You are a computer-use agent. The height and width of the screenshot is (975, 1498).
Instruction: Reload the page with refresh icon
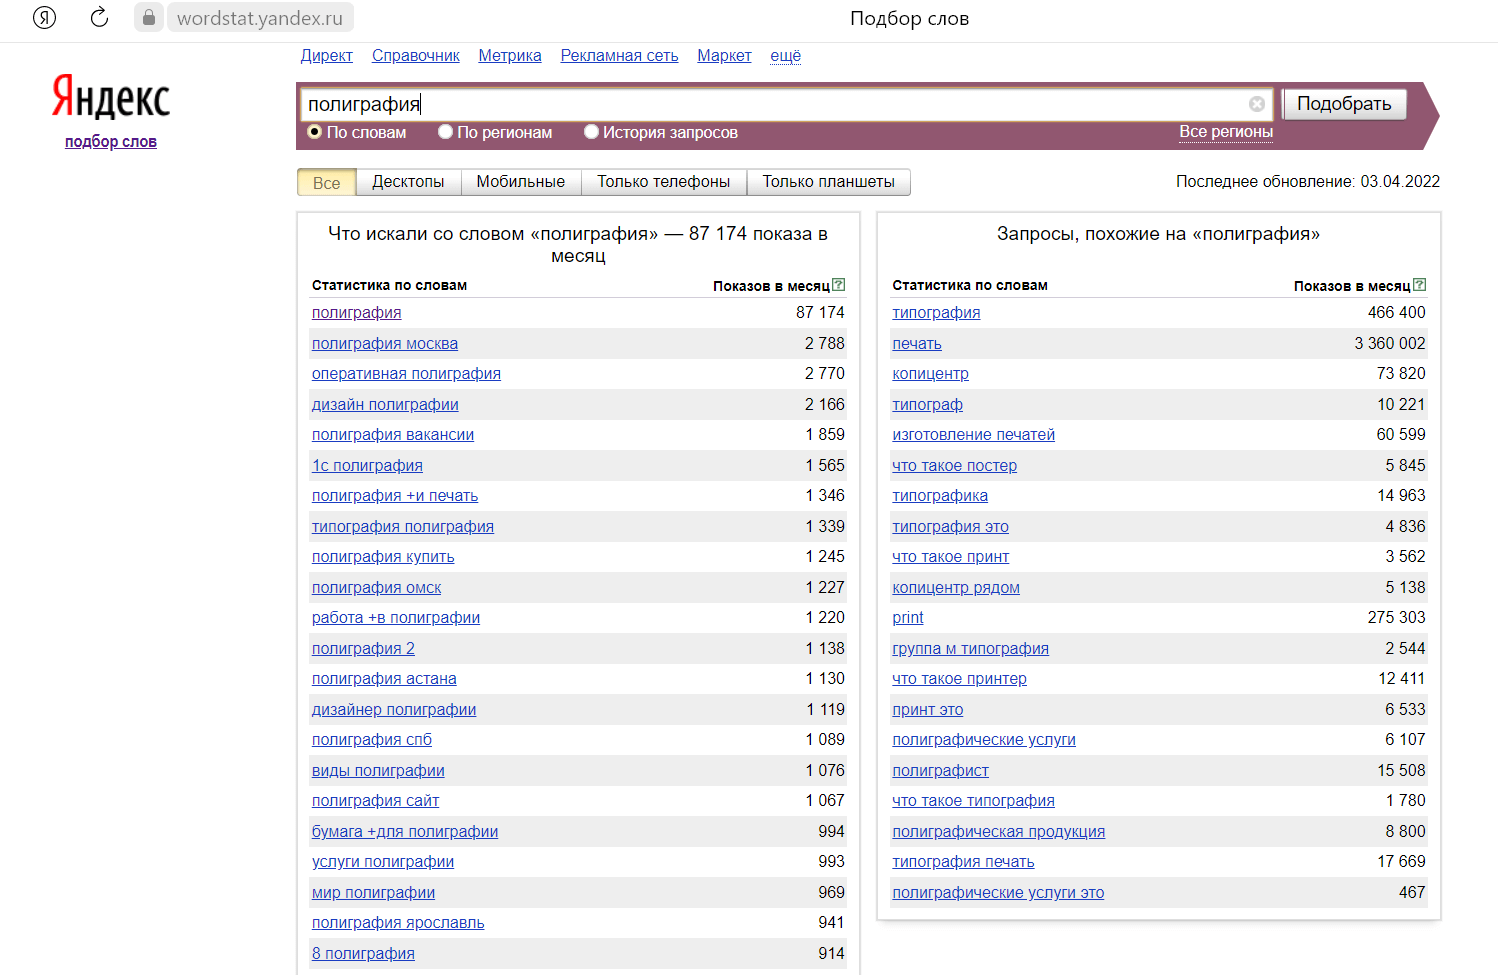pos(99,17)
